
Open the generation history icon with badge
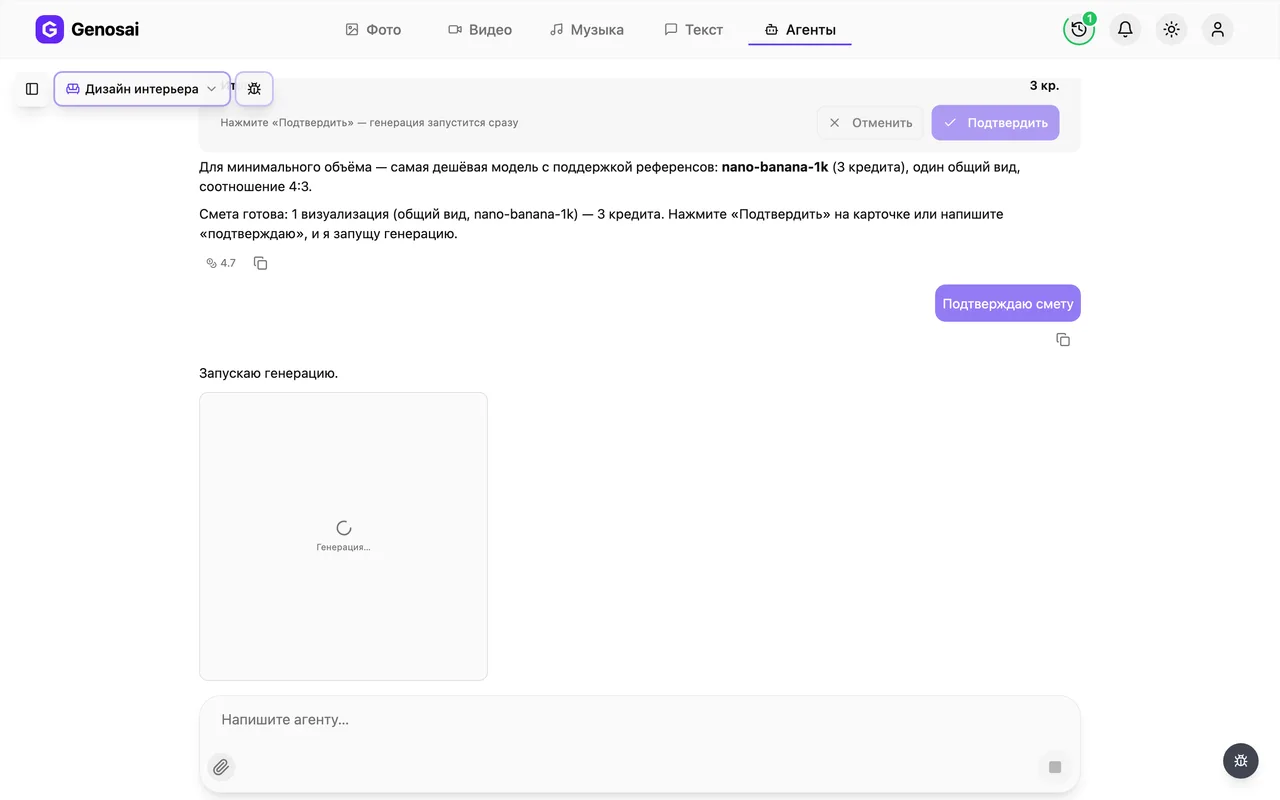click(x=1079, y=30)
